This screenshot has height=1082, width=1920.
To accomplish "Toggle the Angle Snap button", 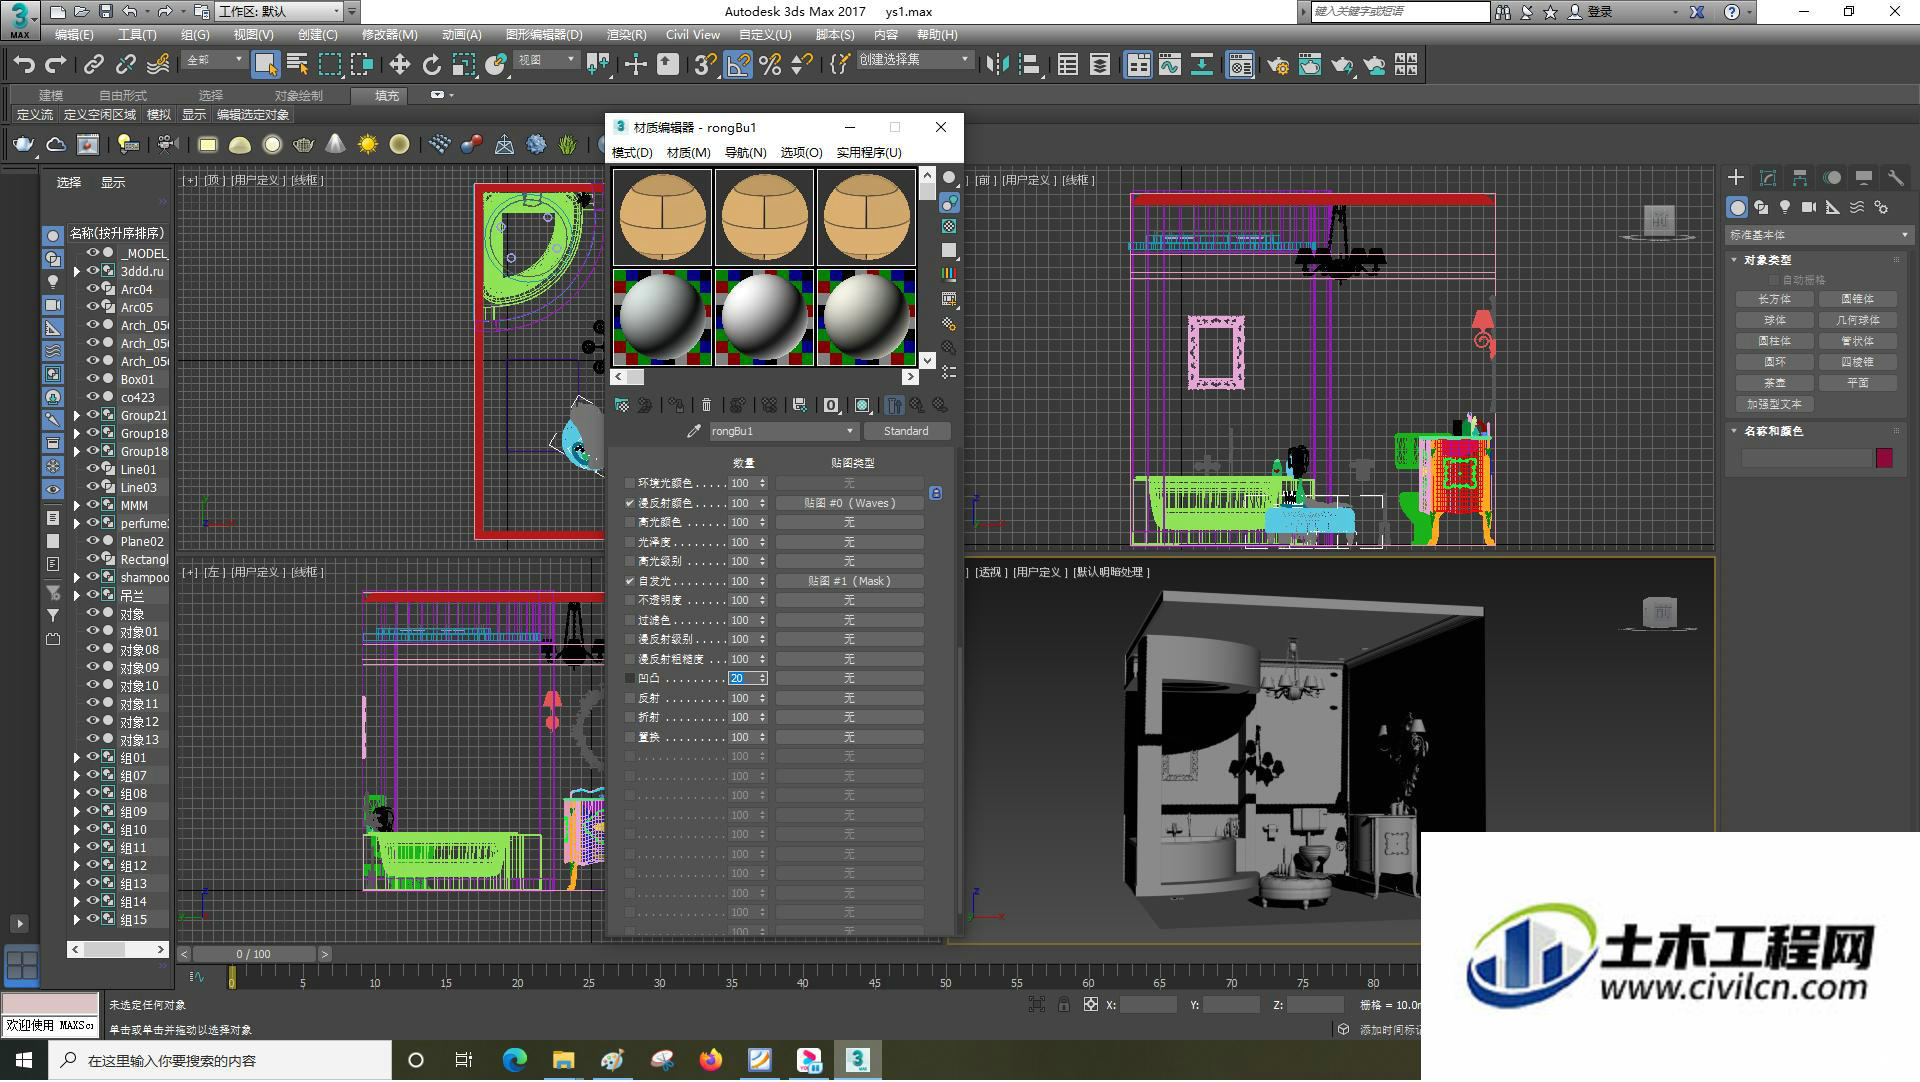I will coord(738,65).
